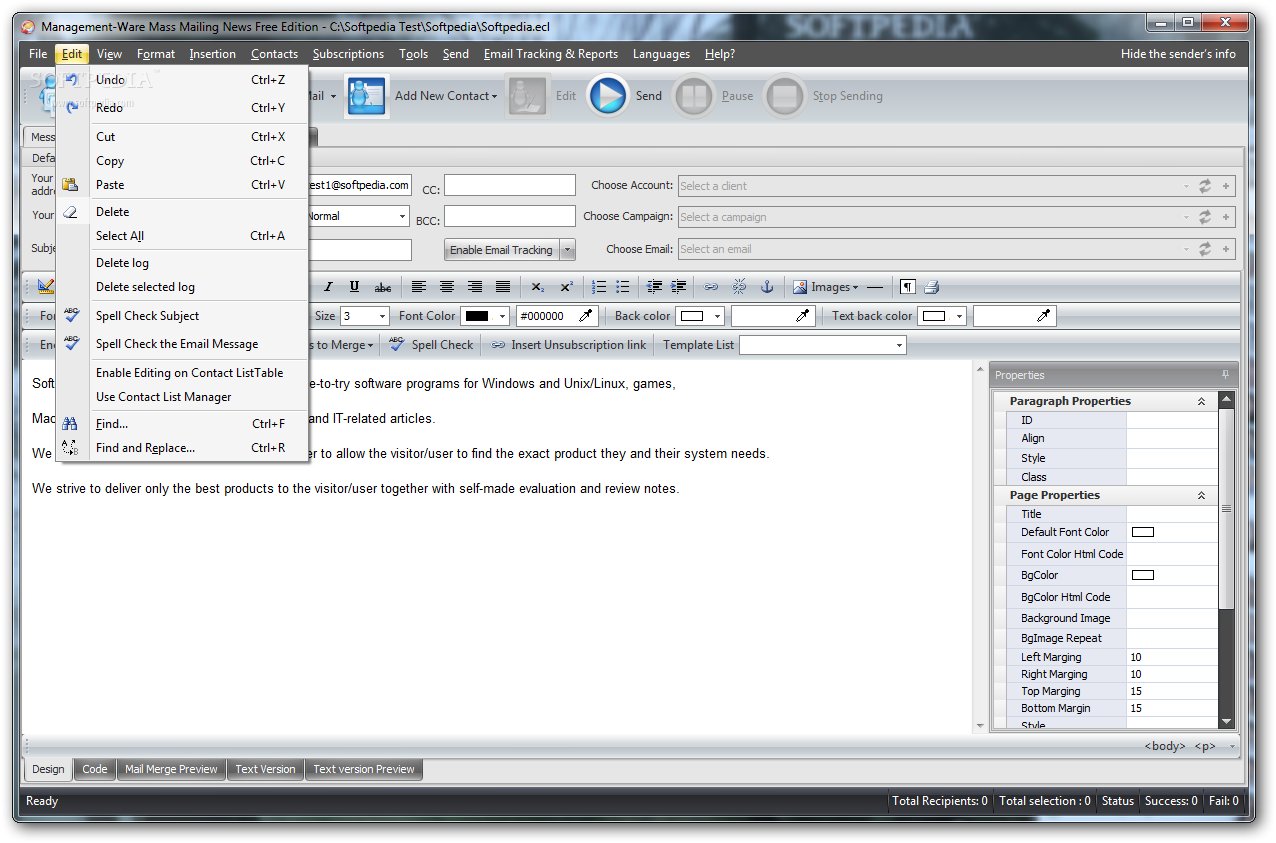1276x843 pixels.
Task: Toggle the paragraph marks icon
Action: click(907, 287)
